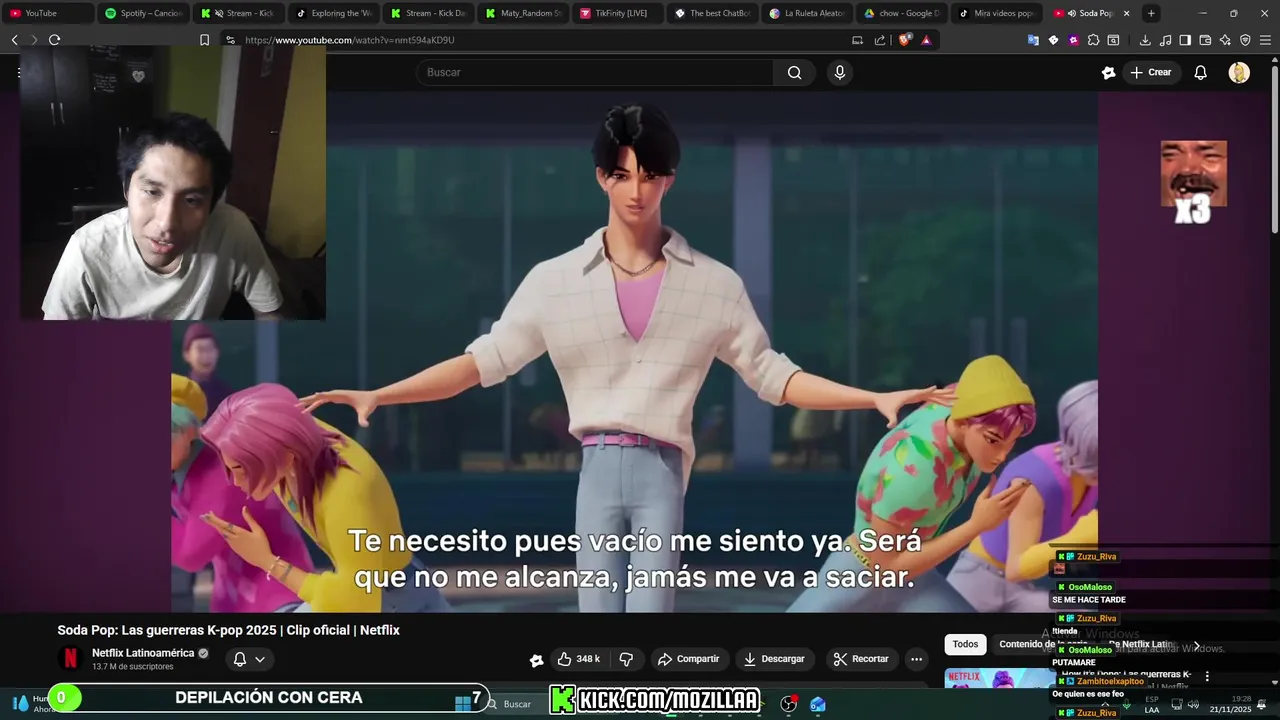Click the sparkle icon left of likes

click(537, 659)
